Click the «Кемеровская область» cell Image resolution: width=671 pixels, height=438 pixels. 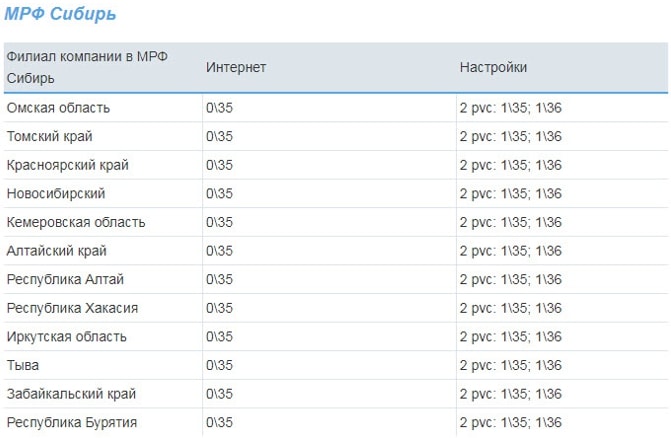click(x=75, y=222)
